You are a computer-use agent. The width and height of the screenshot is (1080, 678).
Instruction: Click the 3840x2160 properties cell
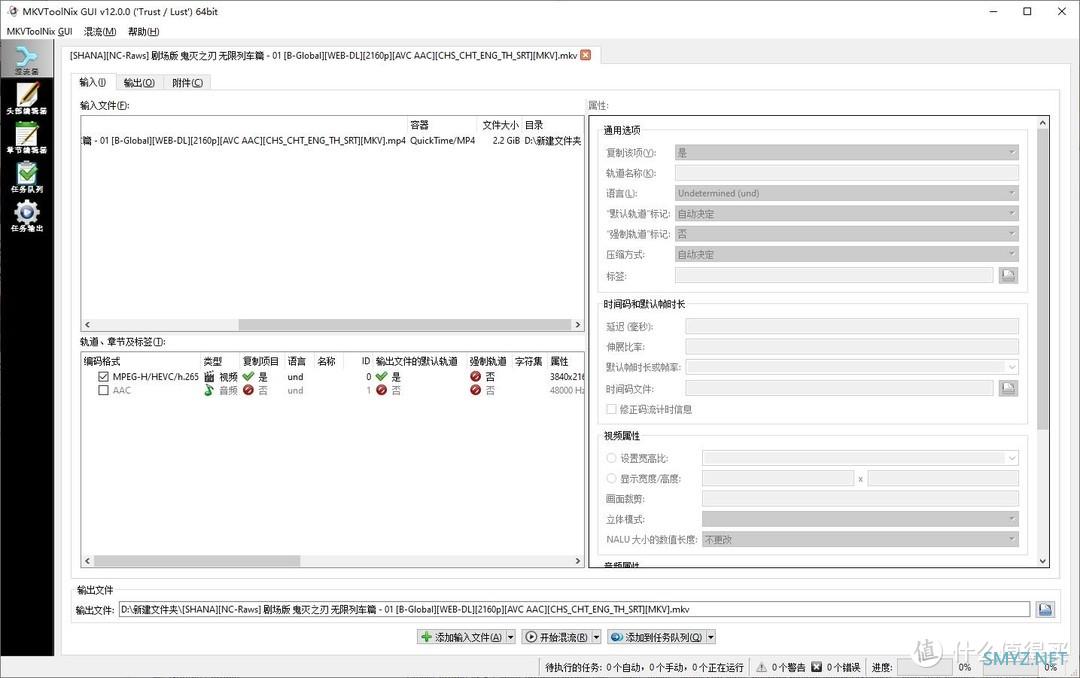(x=566, y=377)
